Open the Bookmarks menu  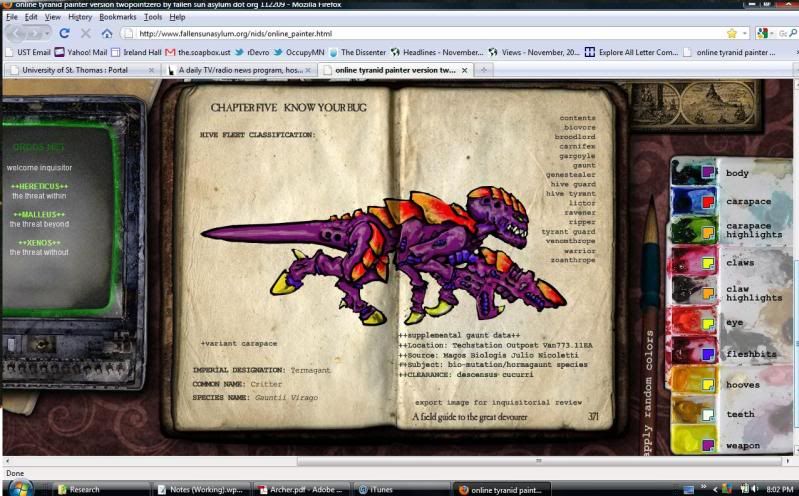(x=118, y=17)
